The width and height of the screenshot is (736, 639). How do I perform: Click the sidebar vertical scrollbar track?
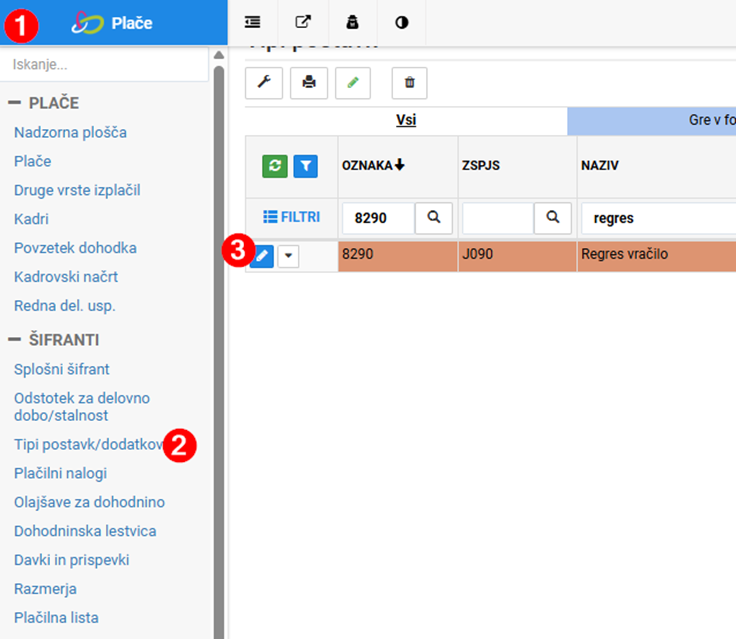[219, 352]
